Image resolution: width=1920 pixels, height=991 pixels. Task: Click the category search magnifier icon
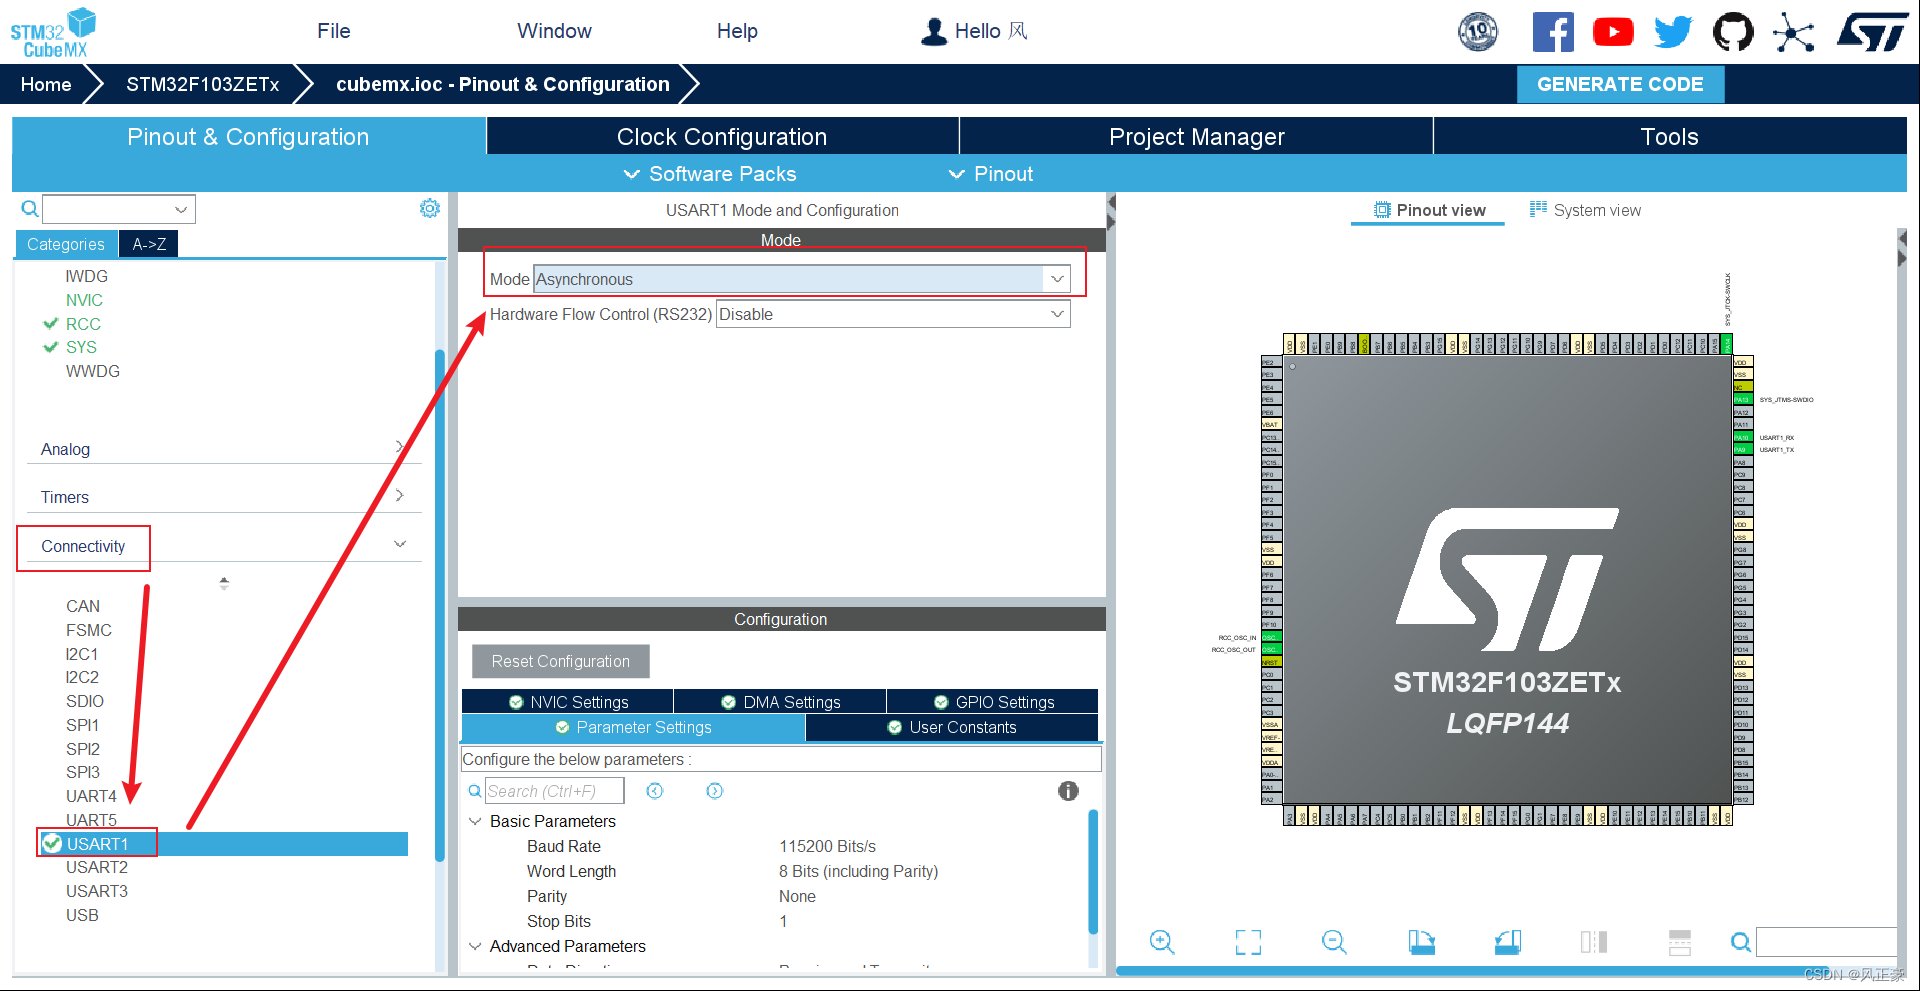30,208
